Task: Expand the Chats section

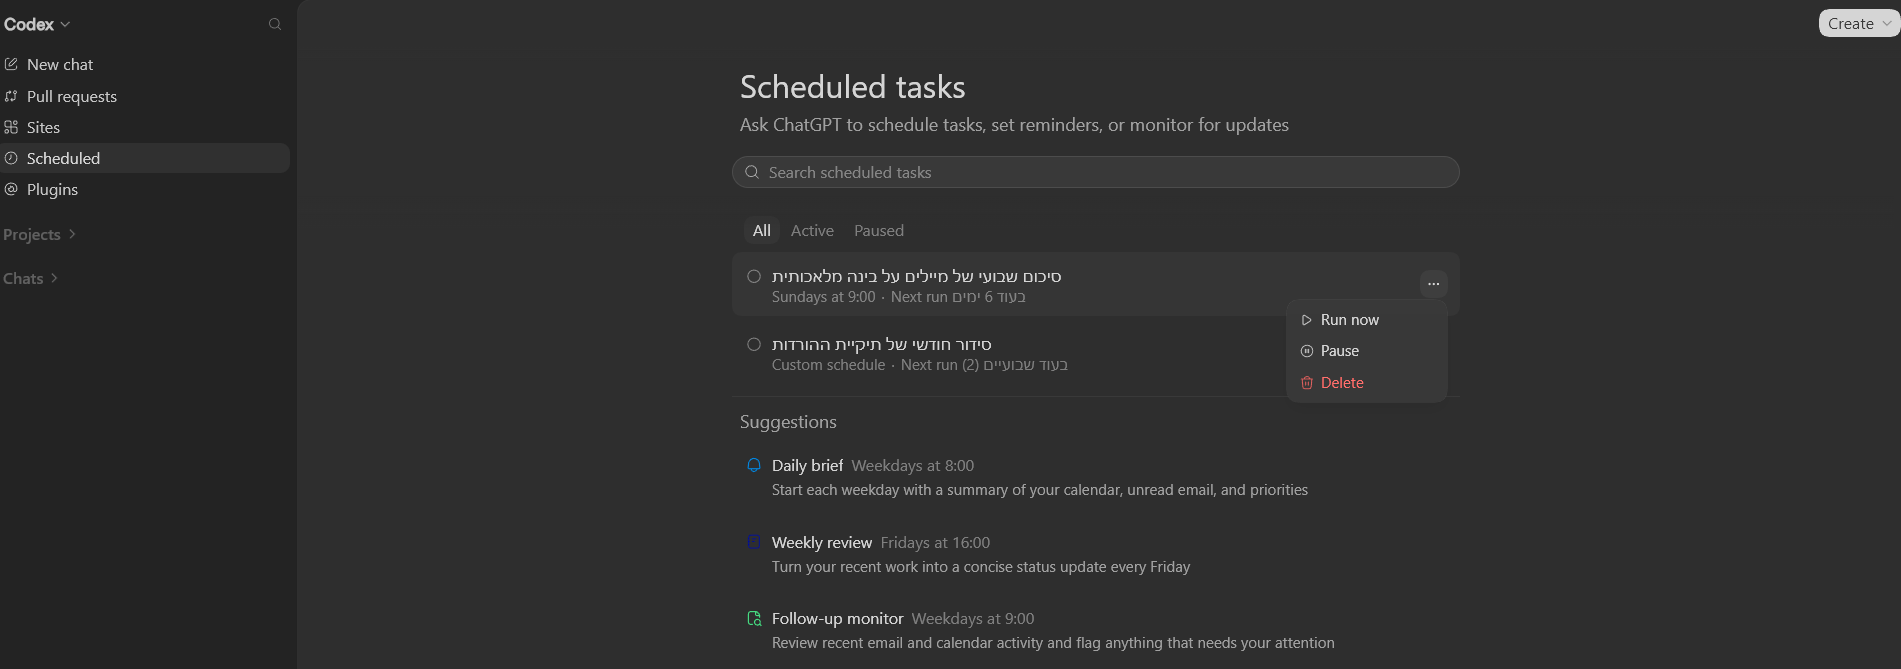Action: [x=31, y=278]
